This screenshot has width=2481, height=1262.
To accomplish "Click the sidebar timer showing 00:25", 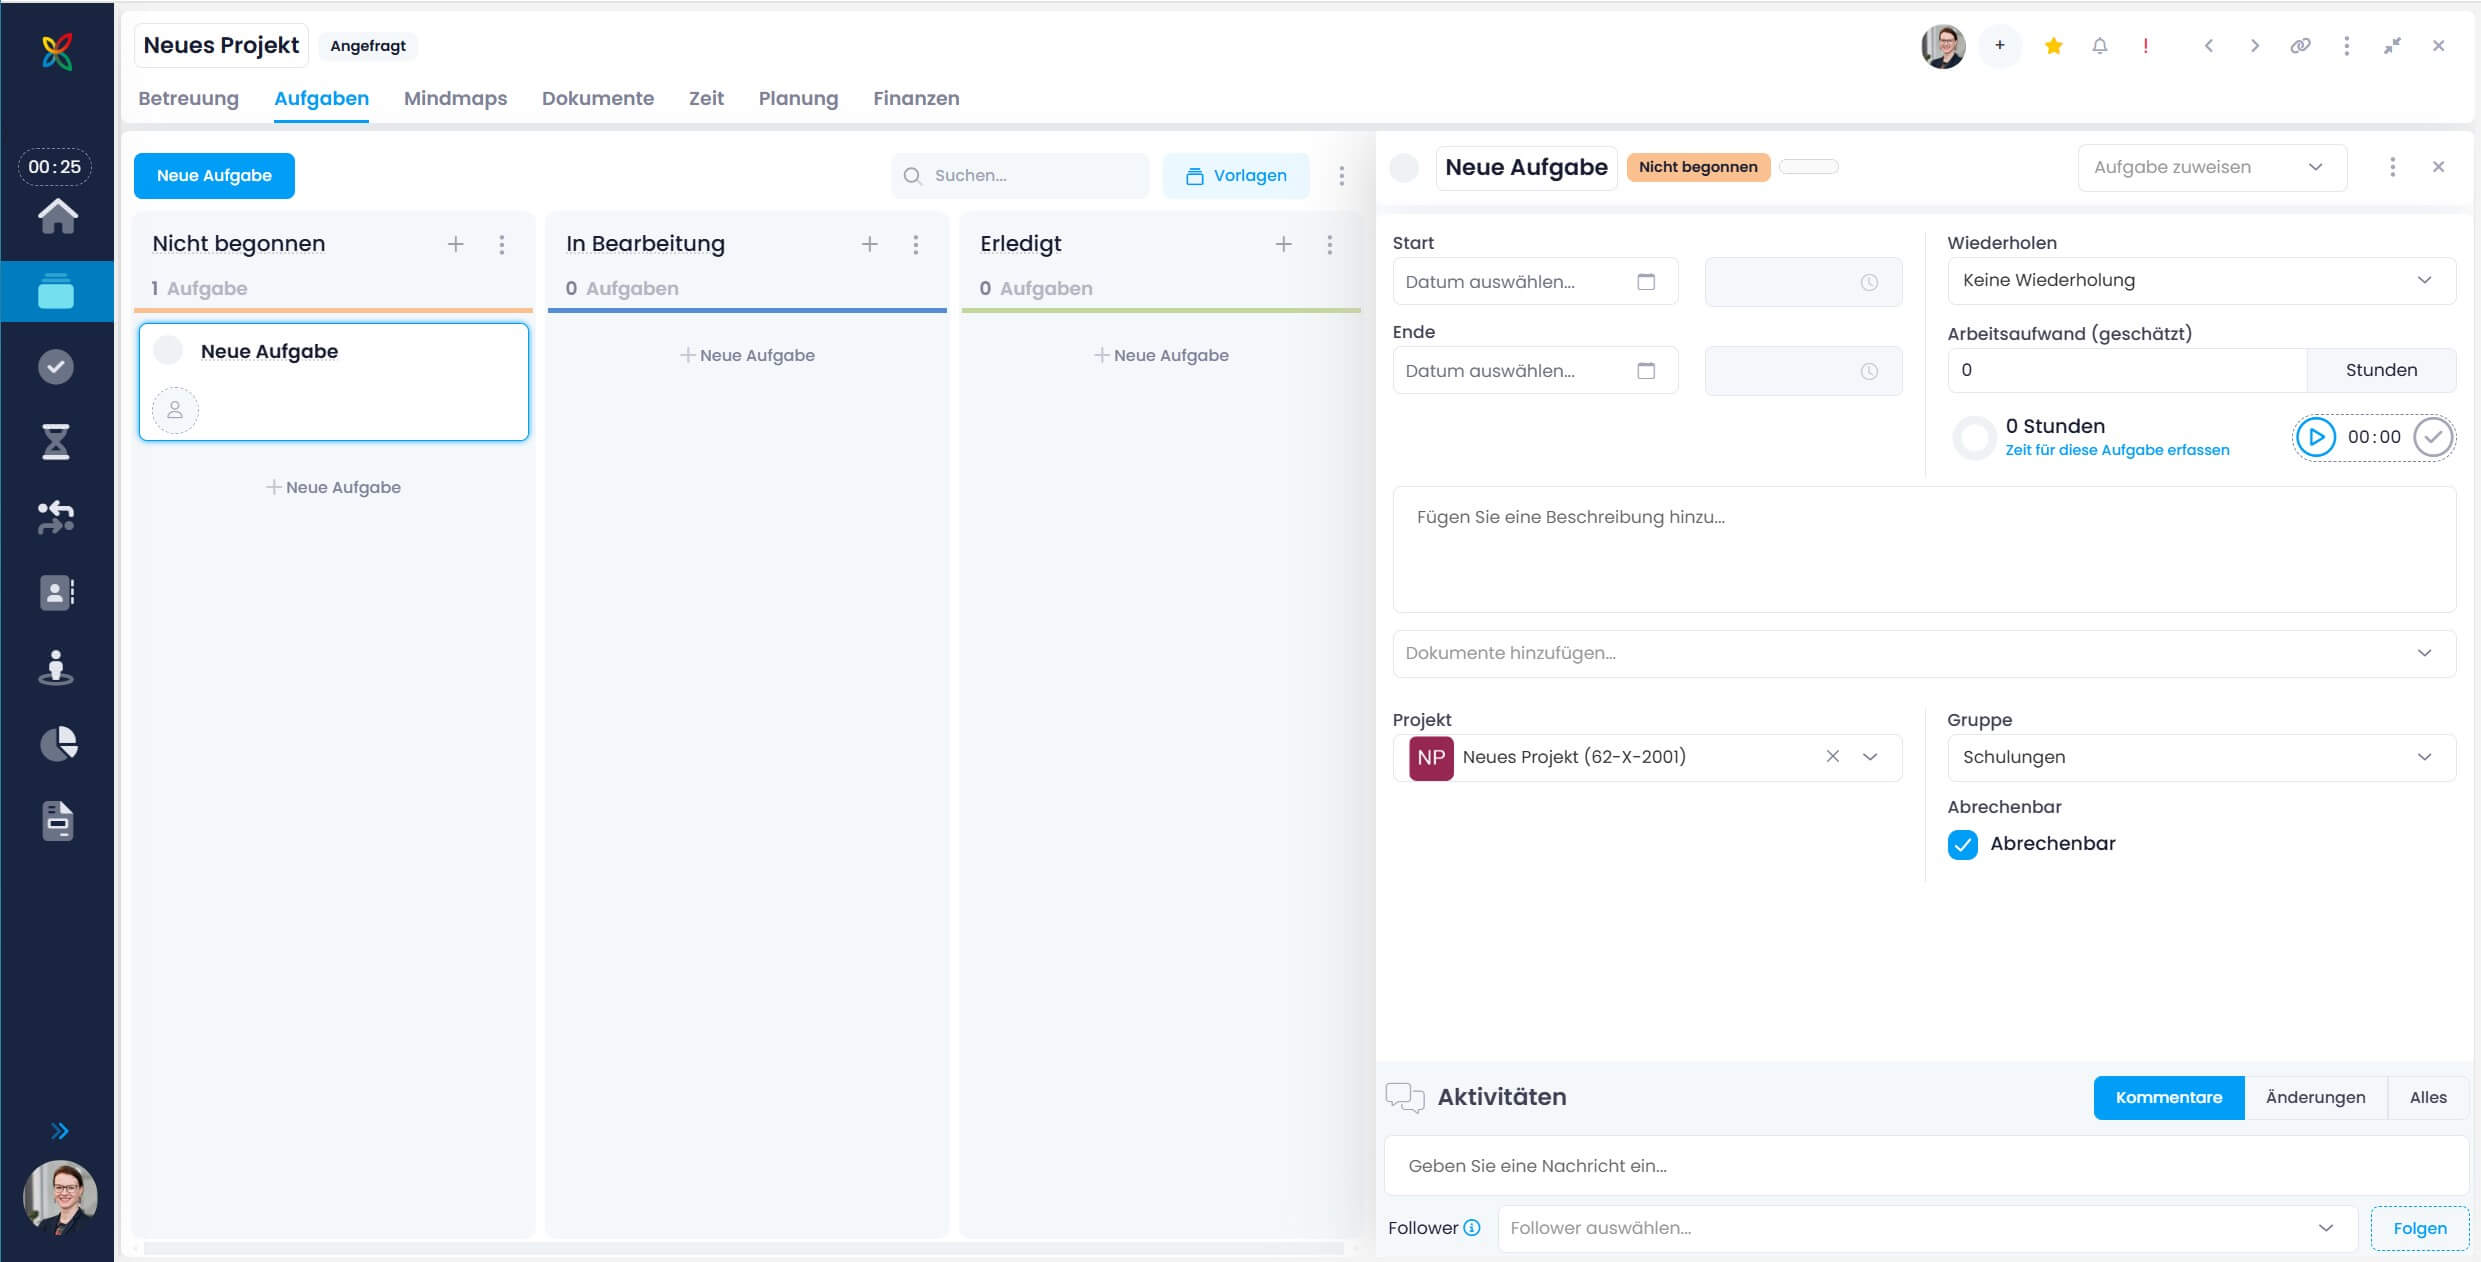I will point(55,167).
